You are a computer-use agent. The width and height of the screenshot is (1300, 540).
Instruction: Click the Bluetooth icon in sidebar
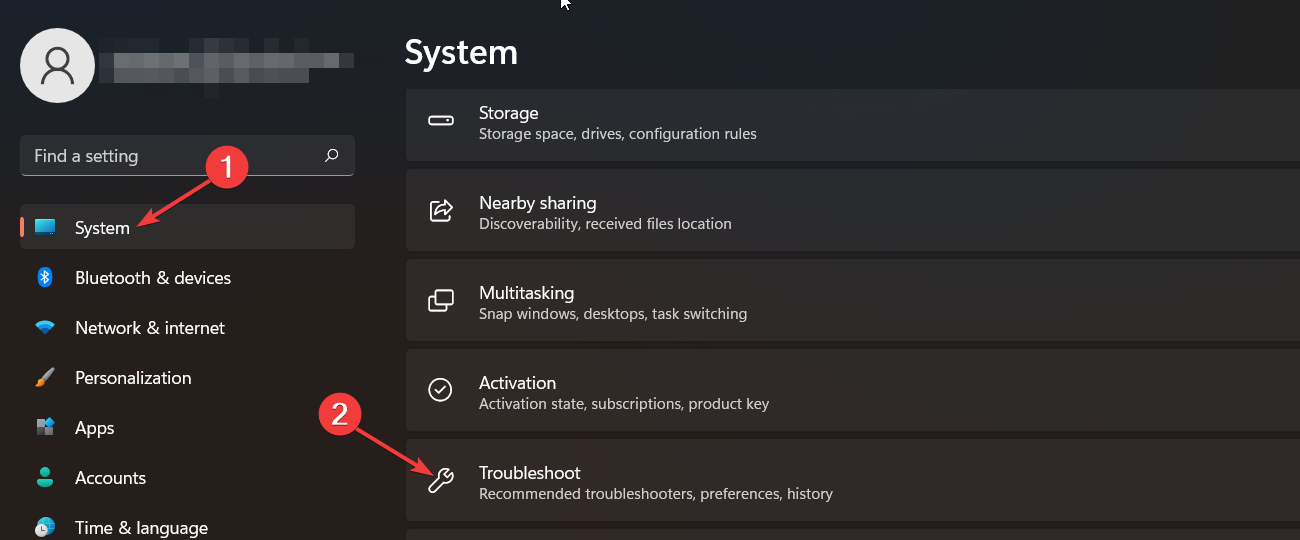[45, 278]
